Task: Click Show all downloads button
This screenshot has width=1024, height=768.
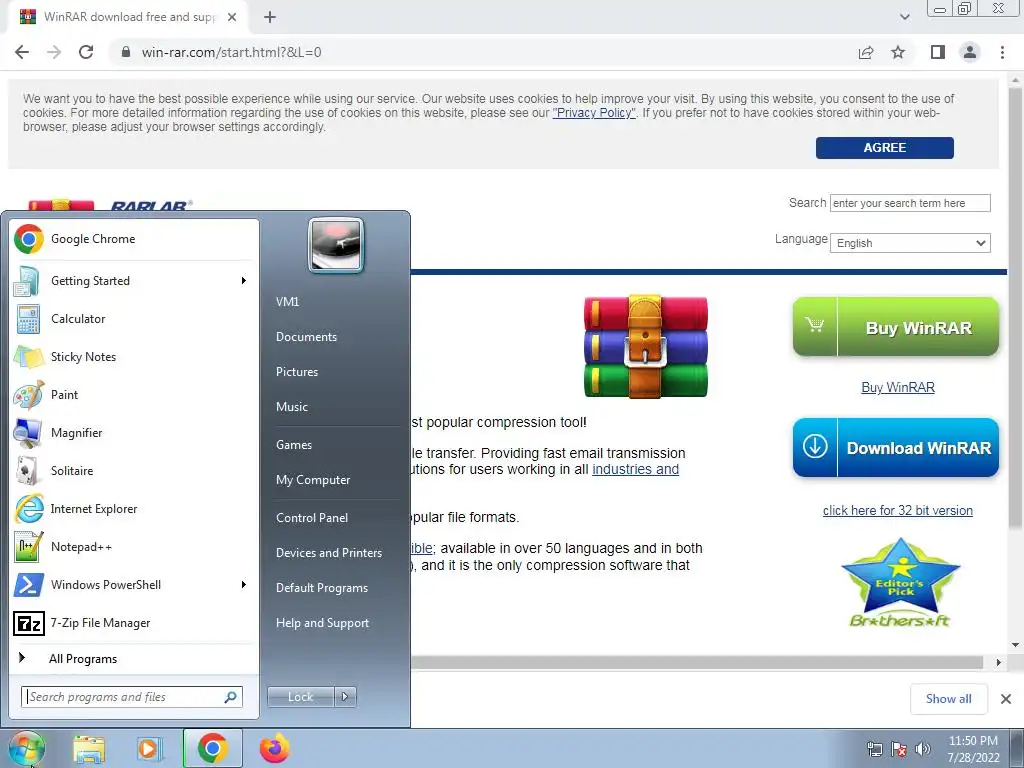Action: (x=949, y=699)
